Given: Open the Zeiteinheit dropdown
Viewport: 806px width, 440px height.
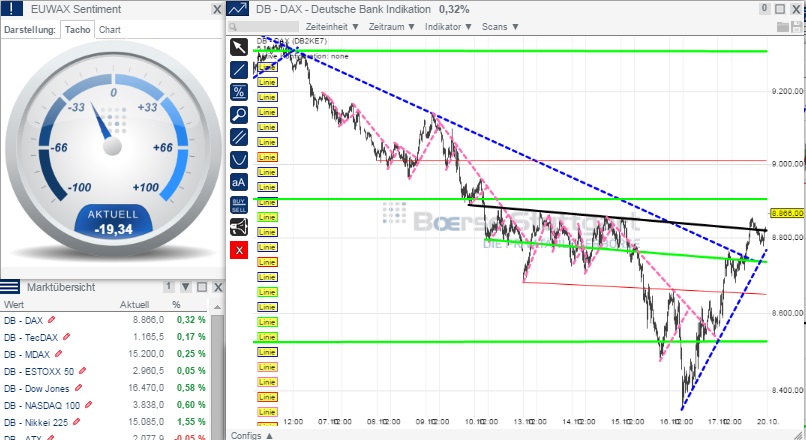Looking at the screenshot, I should [x=332, y=27].
